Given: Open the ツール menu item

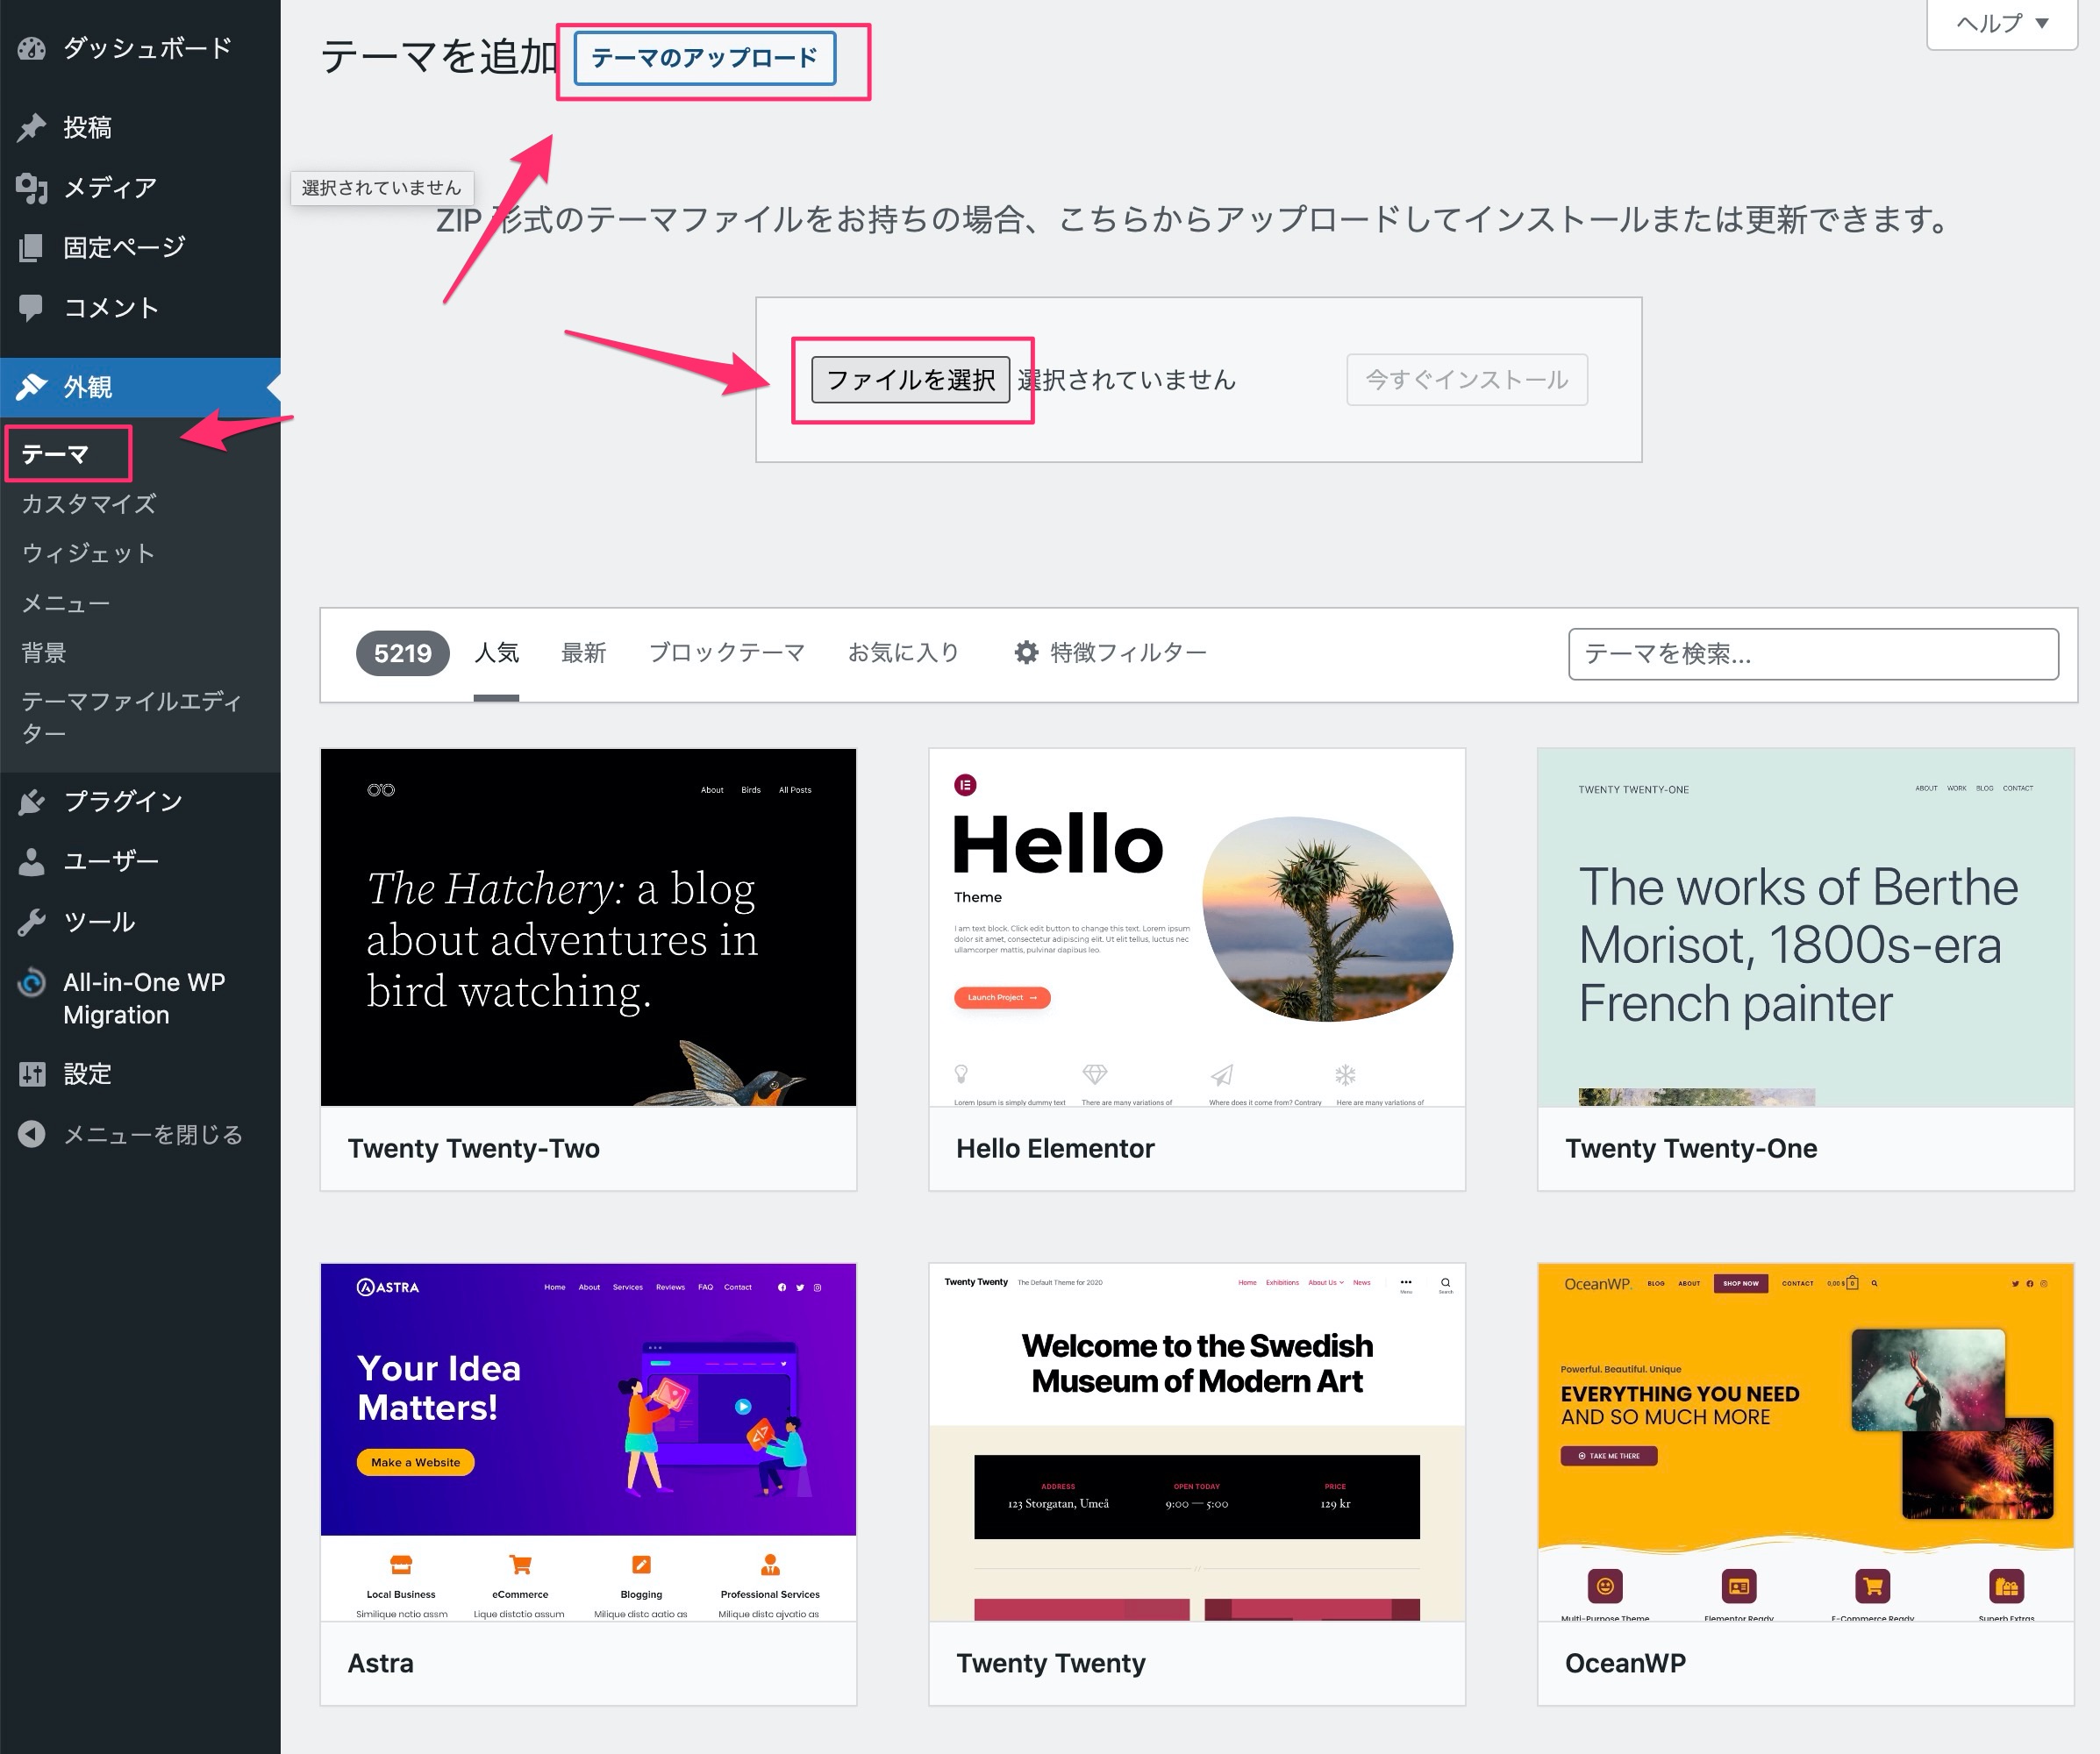Looking at the screenshot, I should point(140,922).
